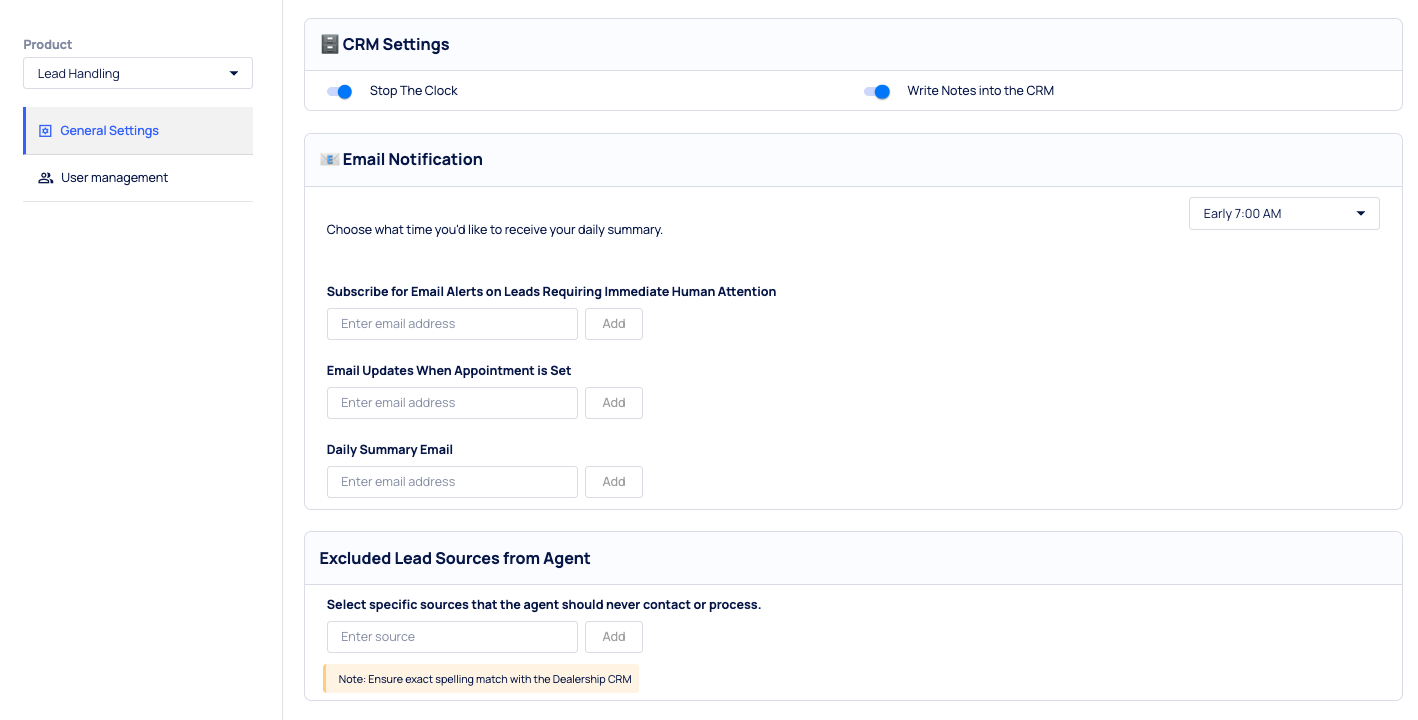Click the User management people icon

click(x=45, y=178)
